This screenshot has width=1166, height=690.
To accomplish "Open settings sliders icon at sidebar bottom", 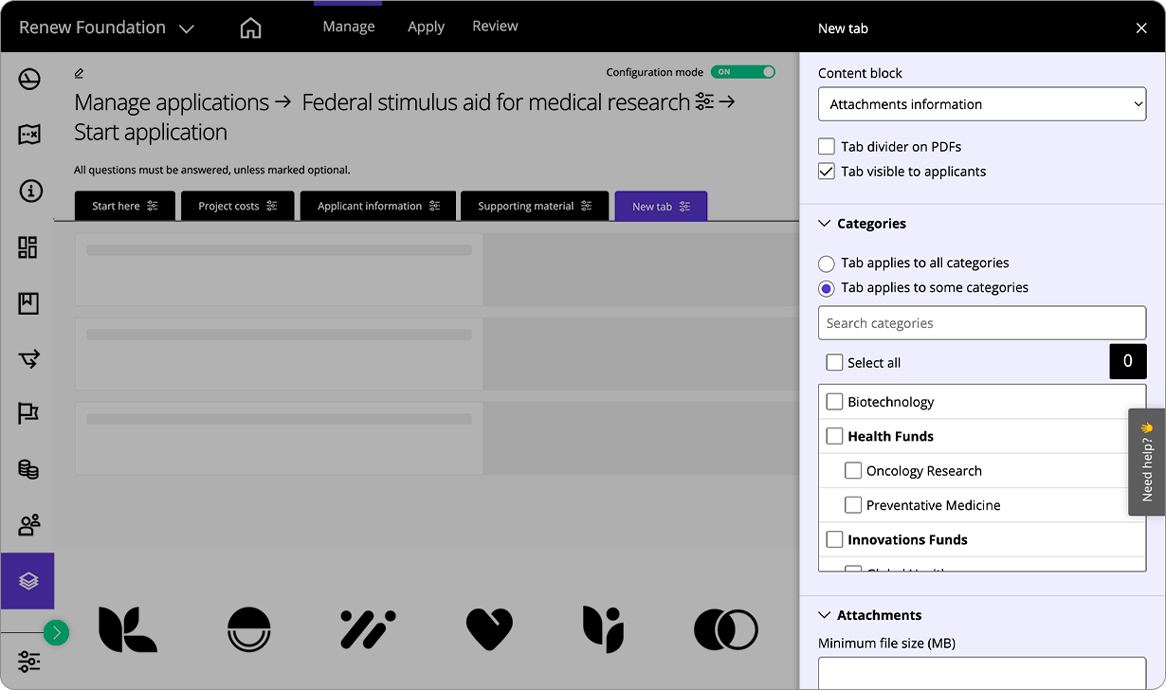I will (29, 662).
